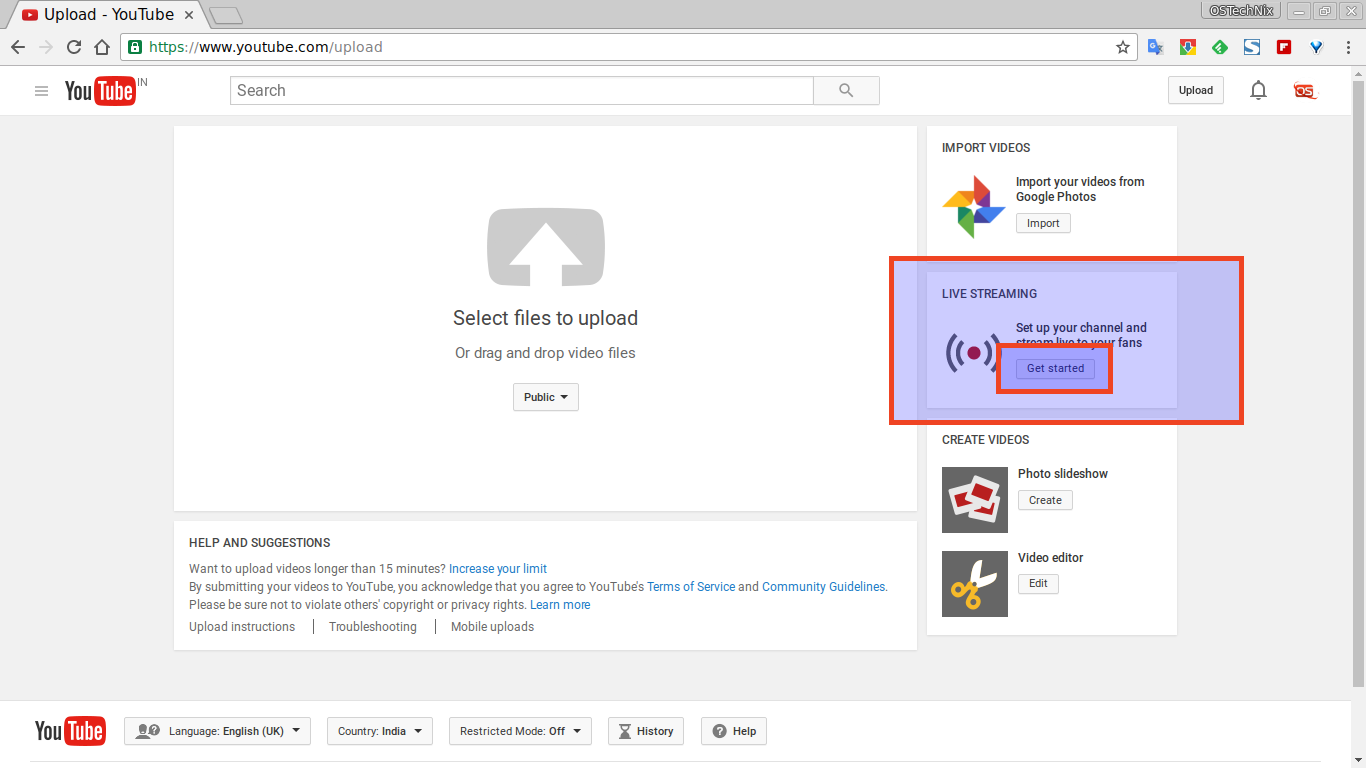
Task: Click the search magnifier button
Action: pos(846,90)
